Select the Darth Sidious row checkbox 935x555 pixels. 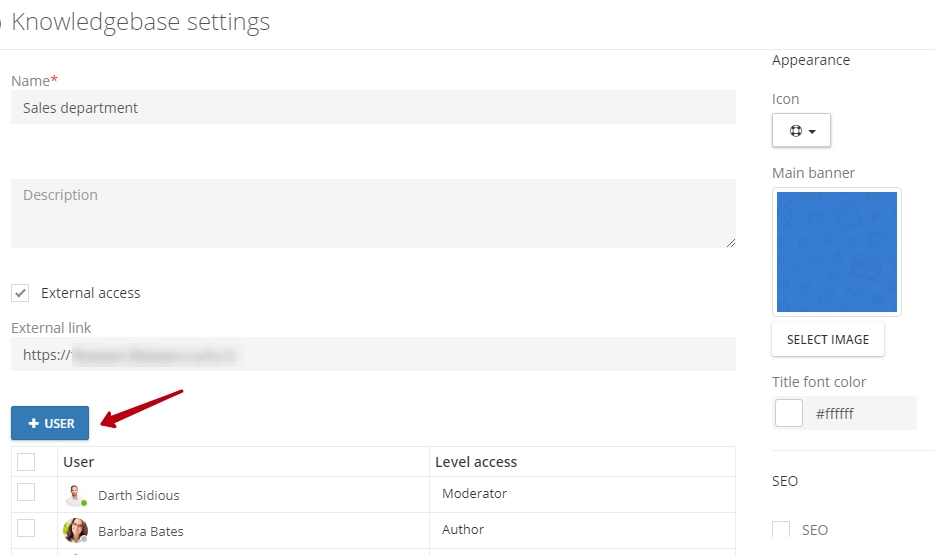point(26,492)
